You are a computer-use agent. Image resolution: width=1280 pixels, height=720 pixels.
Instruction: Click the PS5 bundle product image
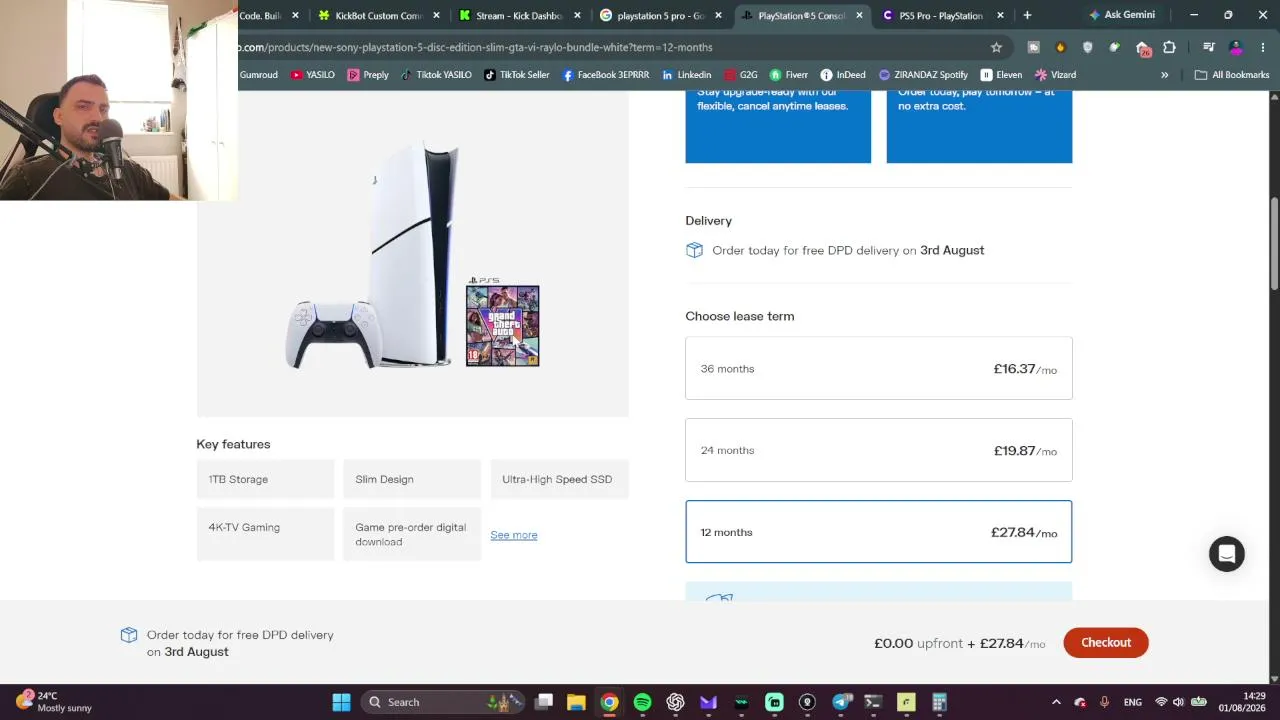412,254
